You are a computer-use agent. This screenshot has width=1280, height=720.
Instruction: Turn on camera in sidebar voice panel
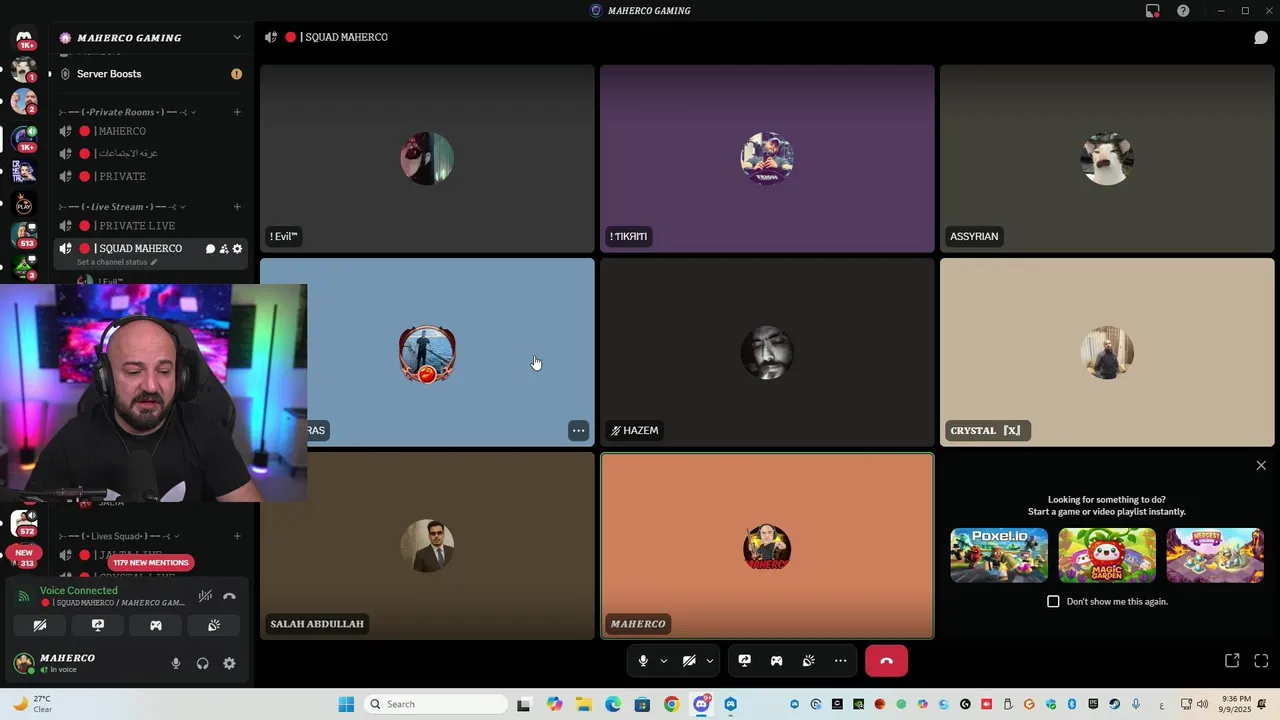click(40, 625)
